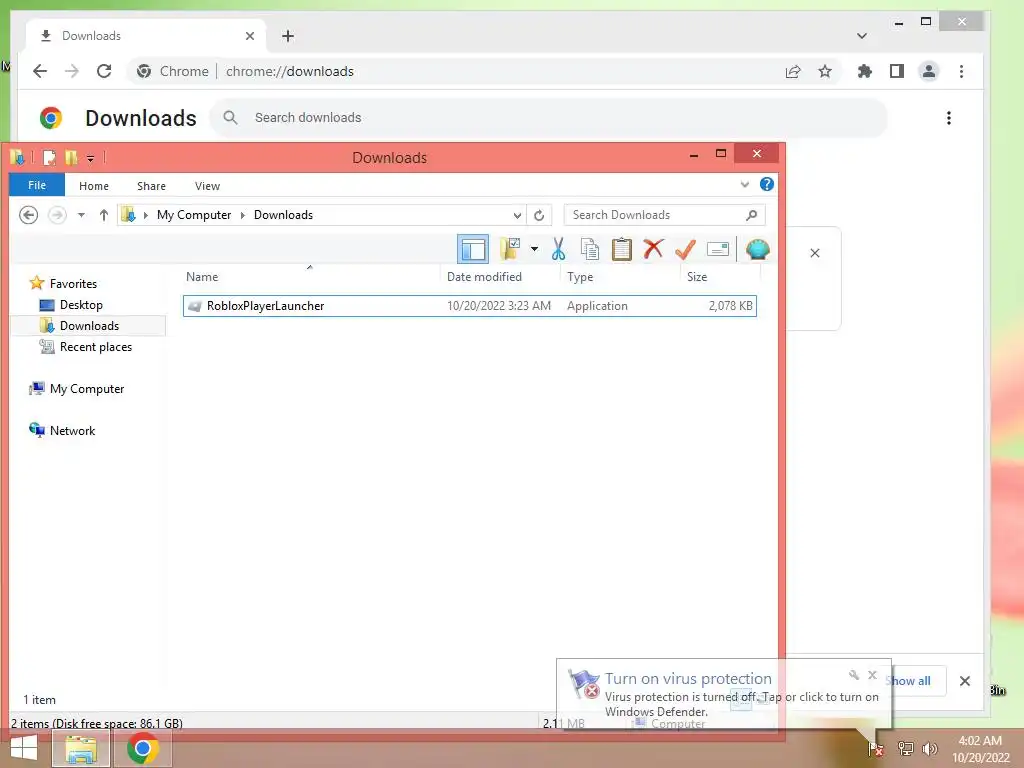Sort by the Size column header
1024x768 pixels.
click(697, 277)
